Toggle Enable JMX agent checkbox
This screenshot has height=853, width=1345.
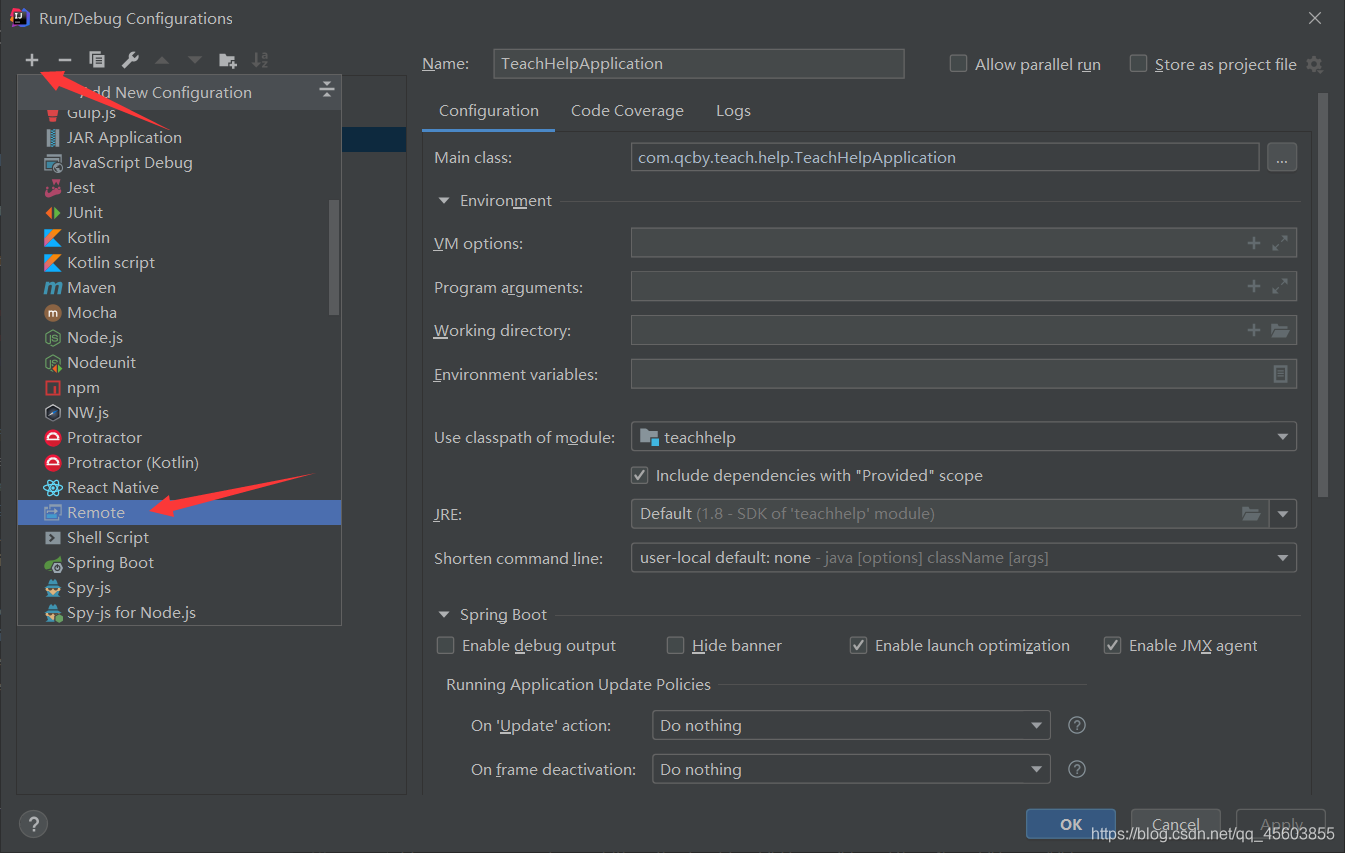[1112, 645]
